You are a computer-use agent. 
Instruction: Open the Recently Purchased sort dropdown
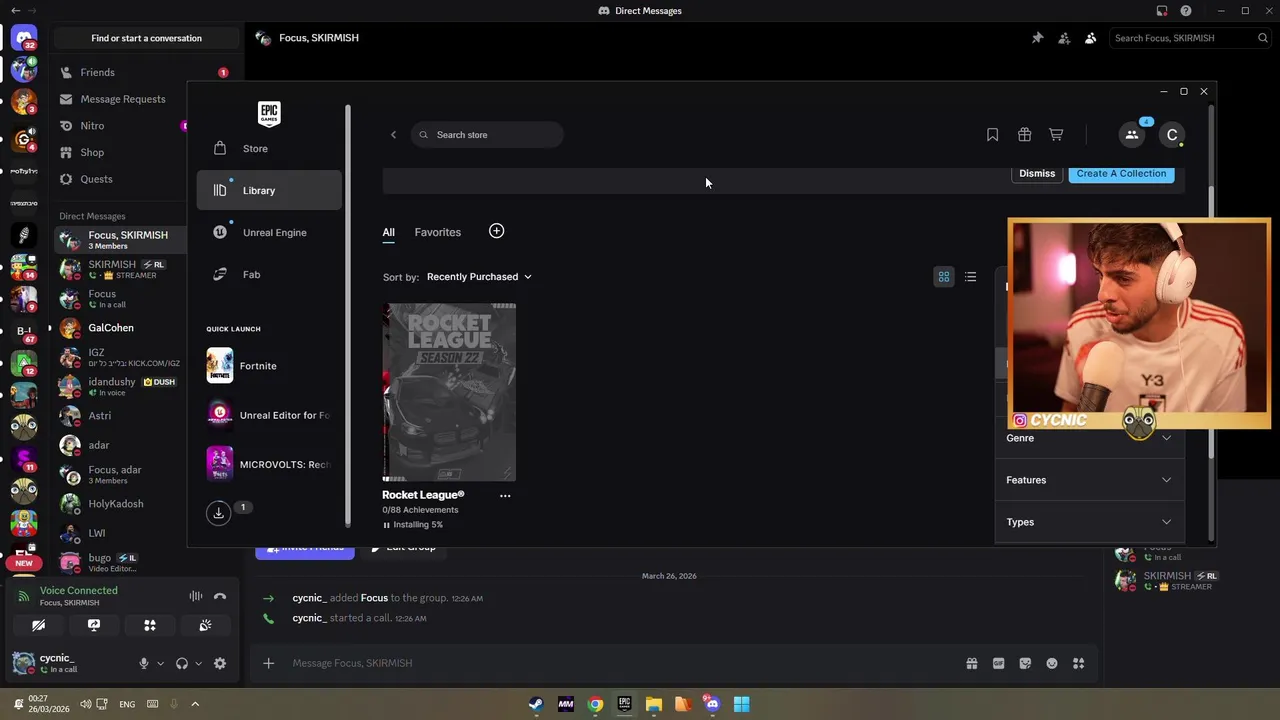click(x=479, y=277)
